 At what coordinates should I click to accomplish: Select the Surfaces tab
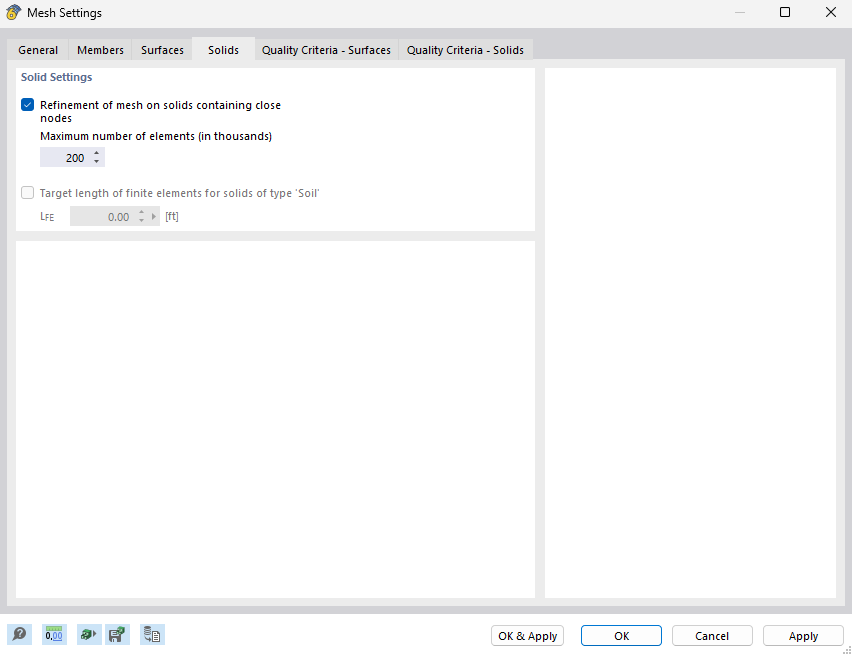click(x=161, y=49)
